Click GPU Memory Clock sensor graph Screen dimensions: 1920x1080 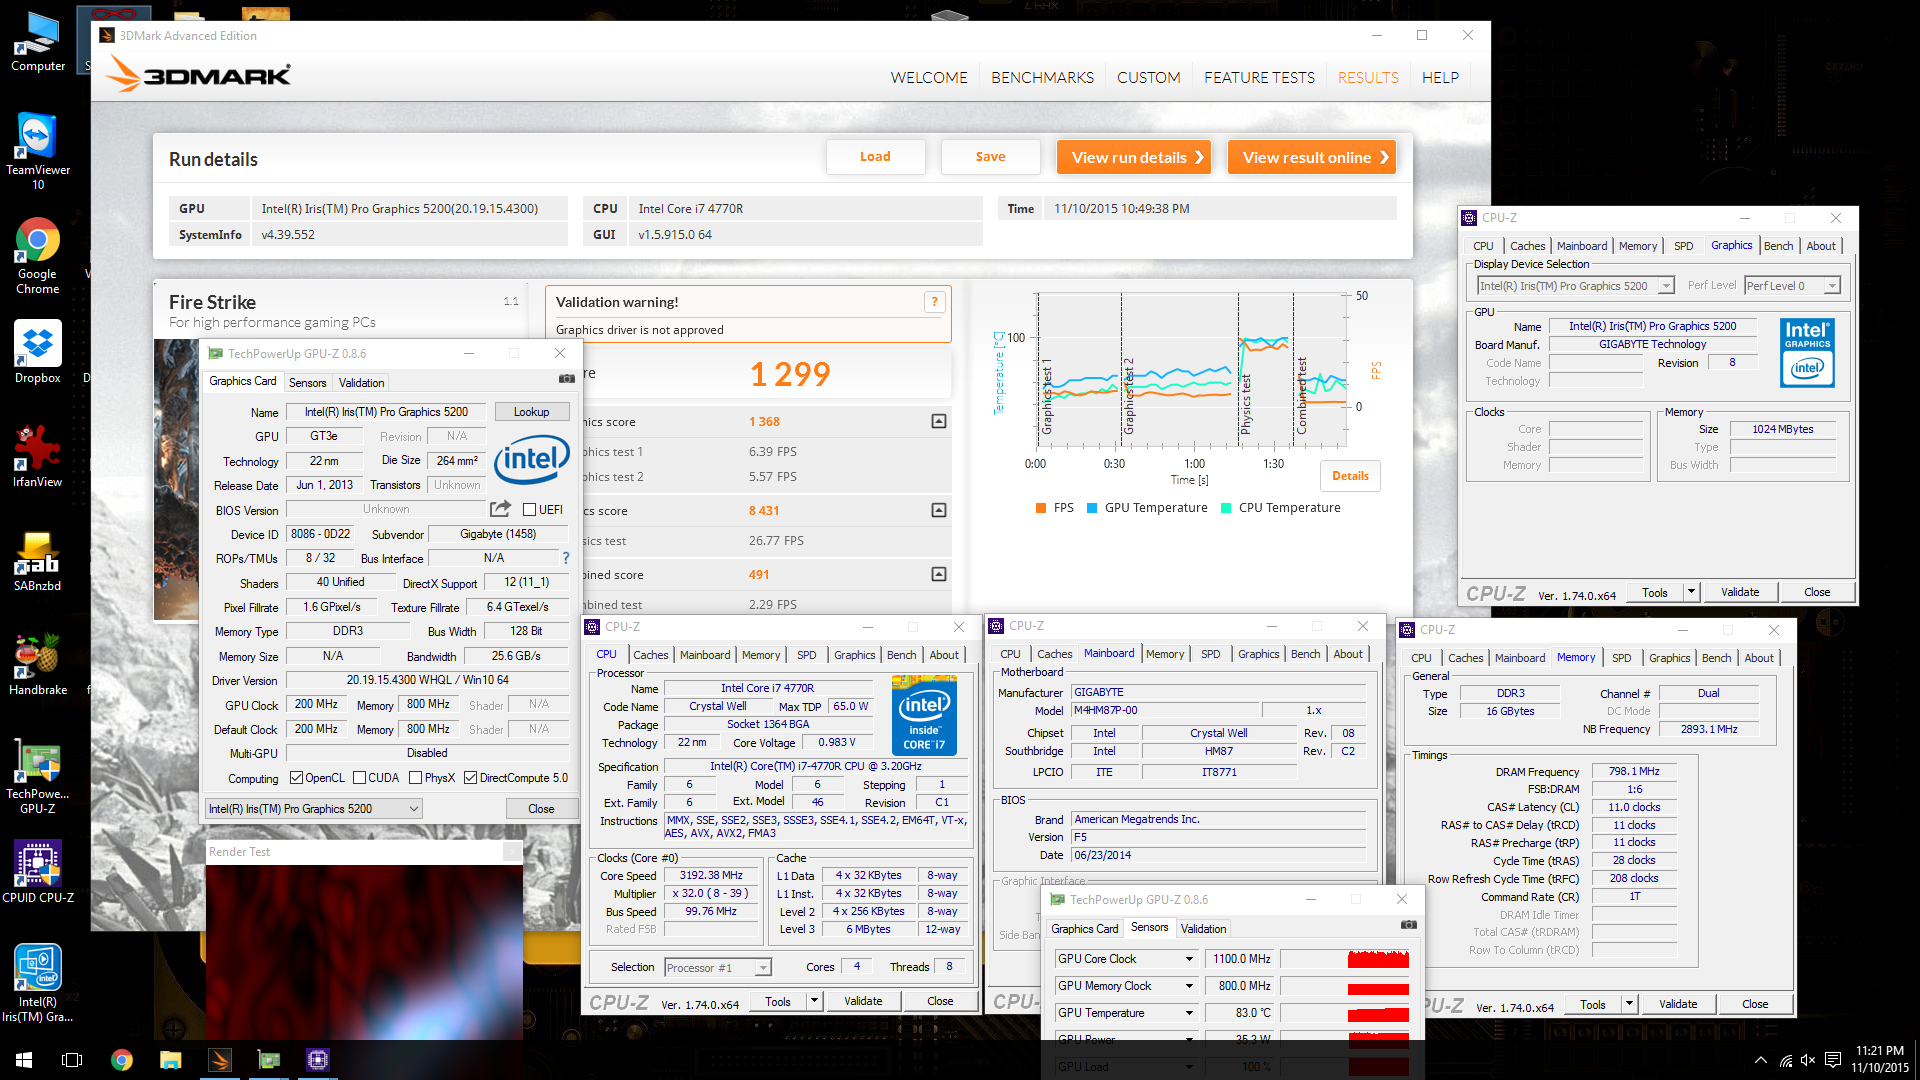(x=1344, y=986)
